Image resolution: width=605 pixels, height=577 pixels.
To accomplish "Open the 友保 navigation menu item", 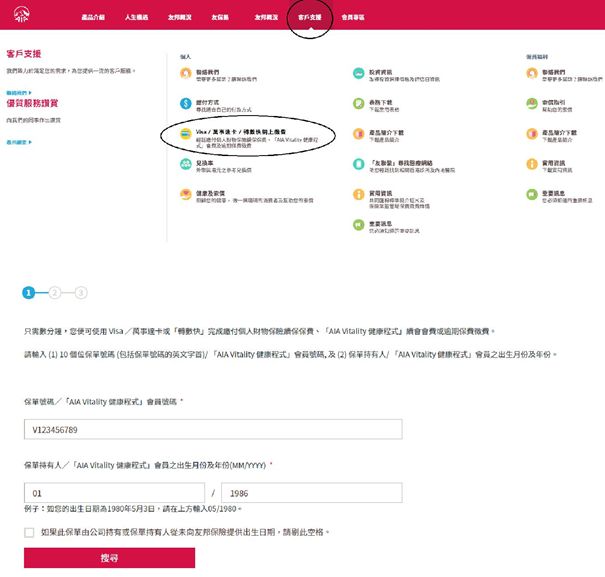I will click(x=220, y=17).
